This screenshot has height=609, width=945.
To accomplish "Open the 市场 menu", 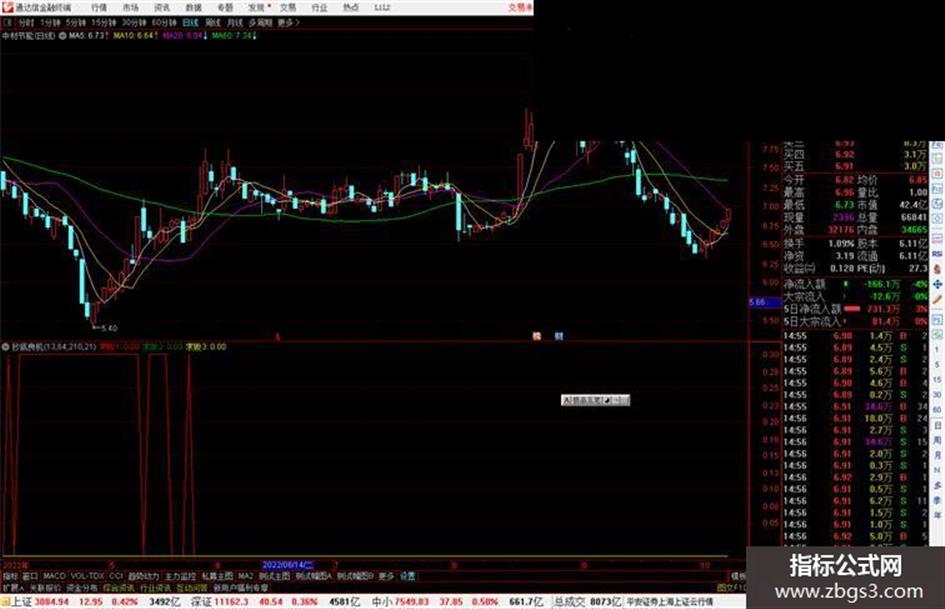I will click(130, 8).
